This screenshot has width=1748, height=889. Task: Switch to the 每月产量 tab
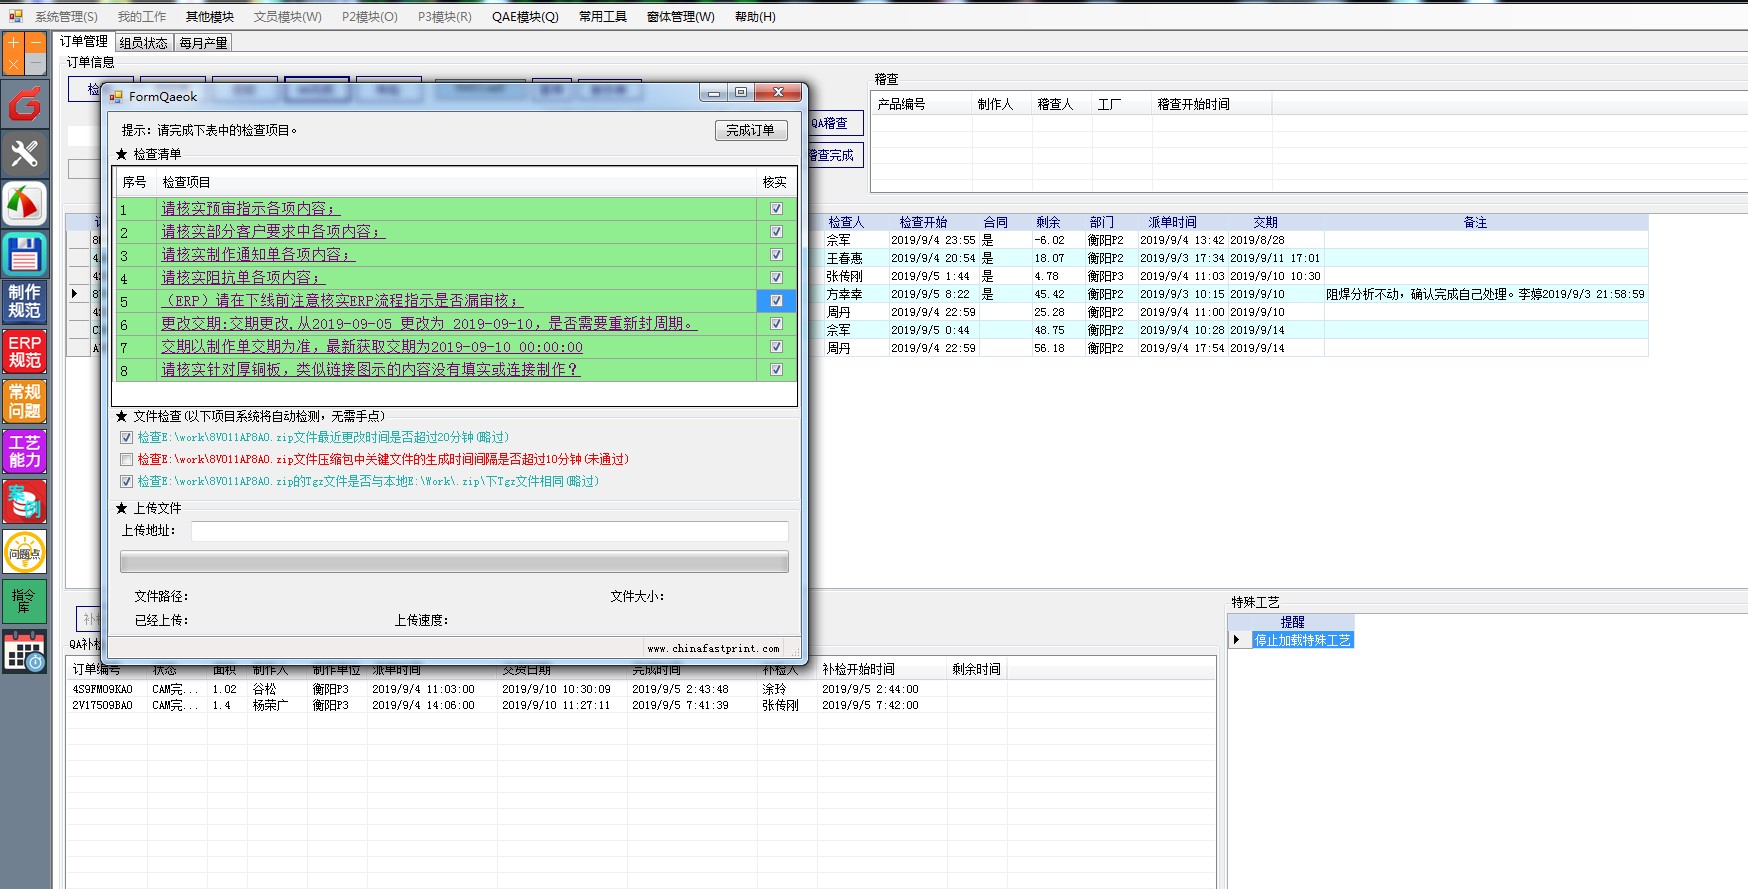point(204,43)
